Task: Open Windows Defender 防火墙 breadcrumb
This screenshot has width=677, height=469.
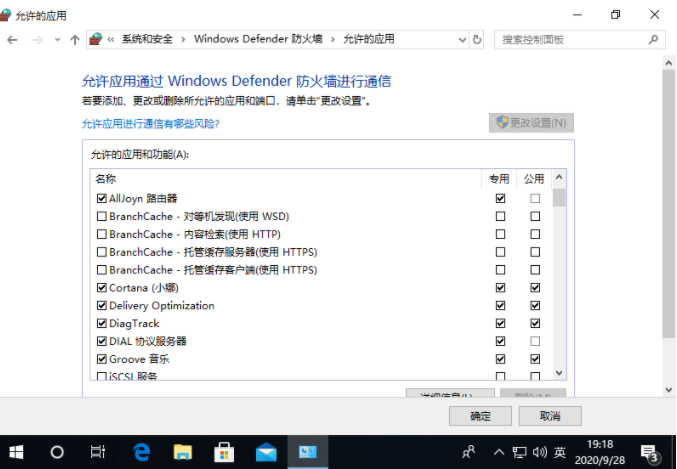Action: 258,39
